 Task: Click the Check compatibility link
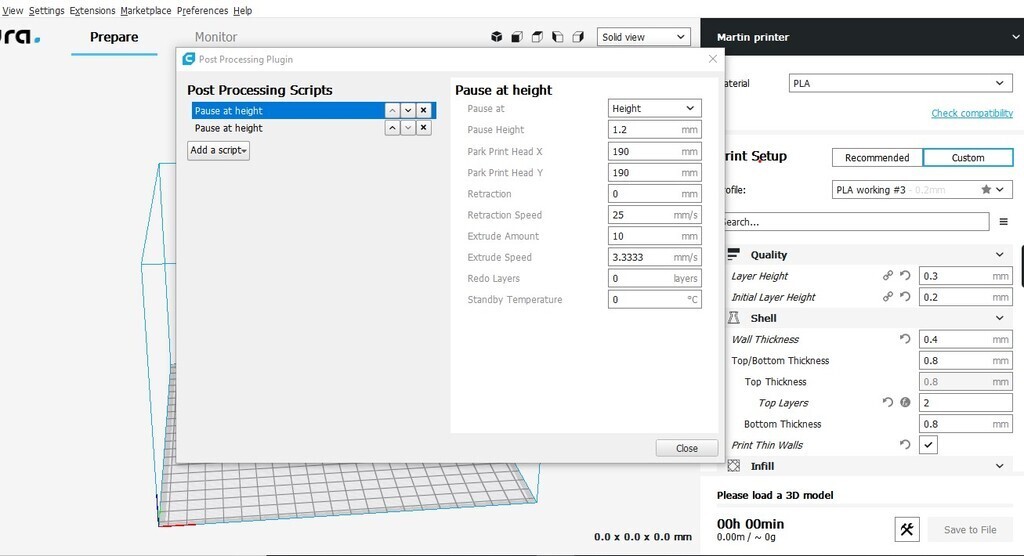click(972, 113)
